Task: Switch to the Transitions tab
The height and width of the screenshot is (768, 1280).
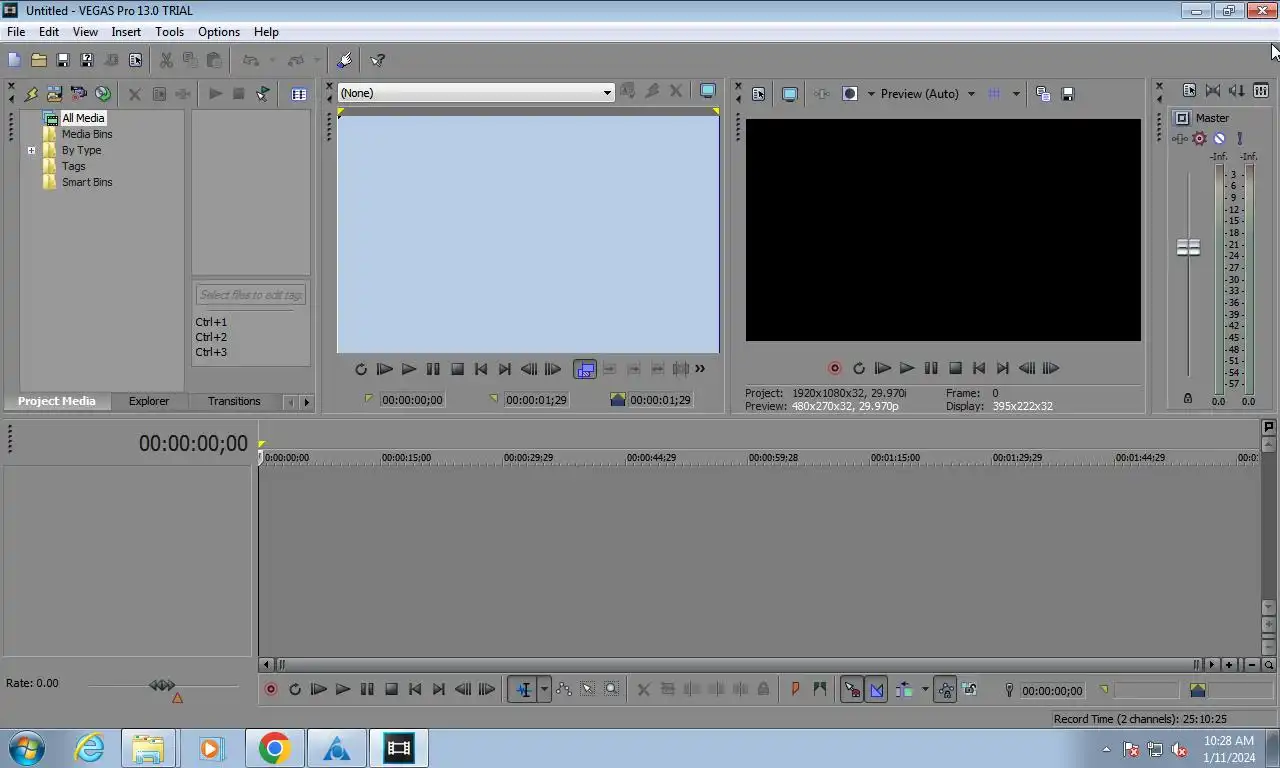Action: pos(234,401)
